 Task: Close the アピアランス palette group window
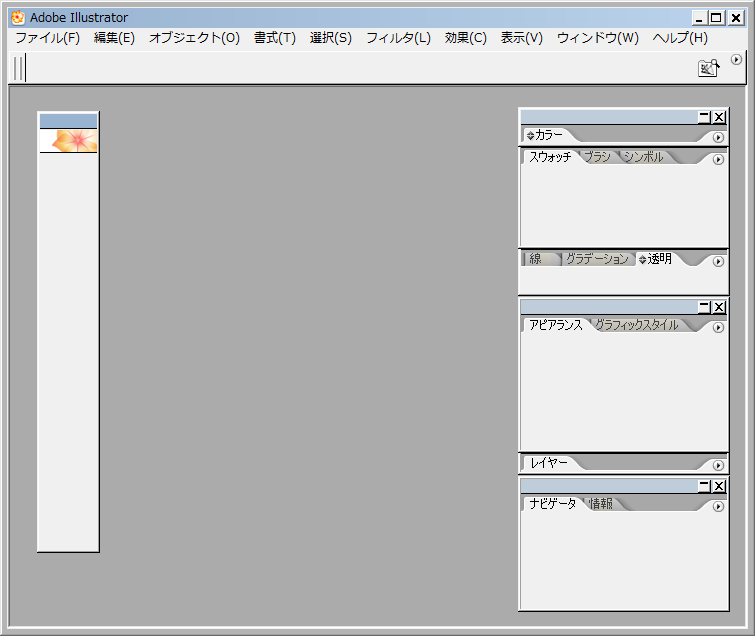719,307
